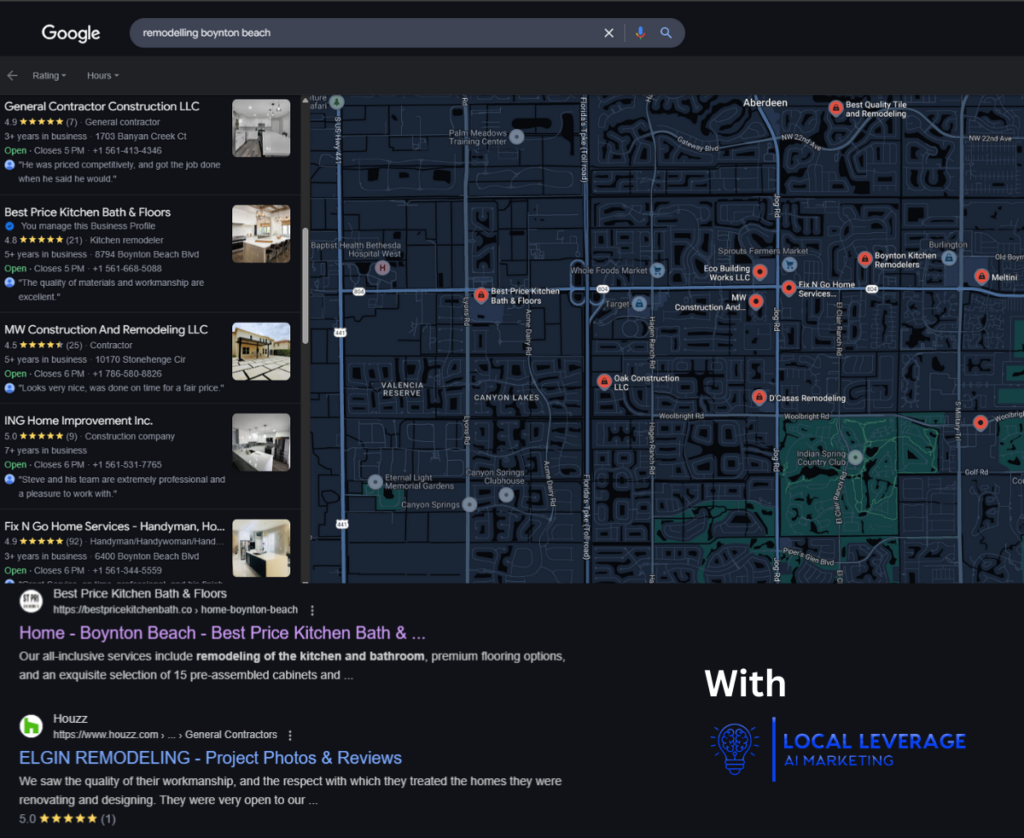1024x838 pixels.
Task: Click the map pin near Woolbright Rd at right edge
Action: [980, 423]
